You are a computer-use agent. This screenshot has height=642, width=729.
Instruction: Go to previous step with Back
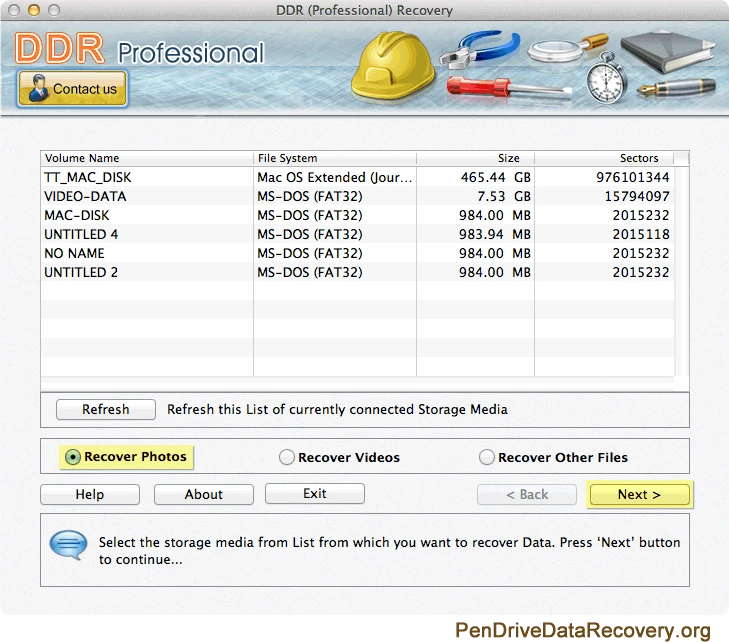click(x=527, y=494)
